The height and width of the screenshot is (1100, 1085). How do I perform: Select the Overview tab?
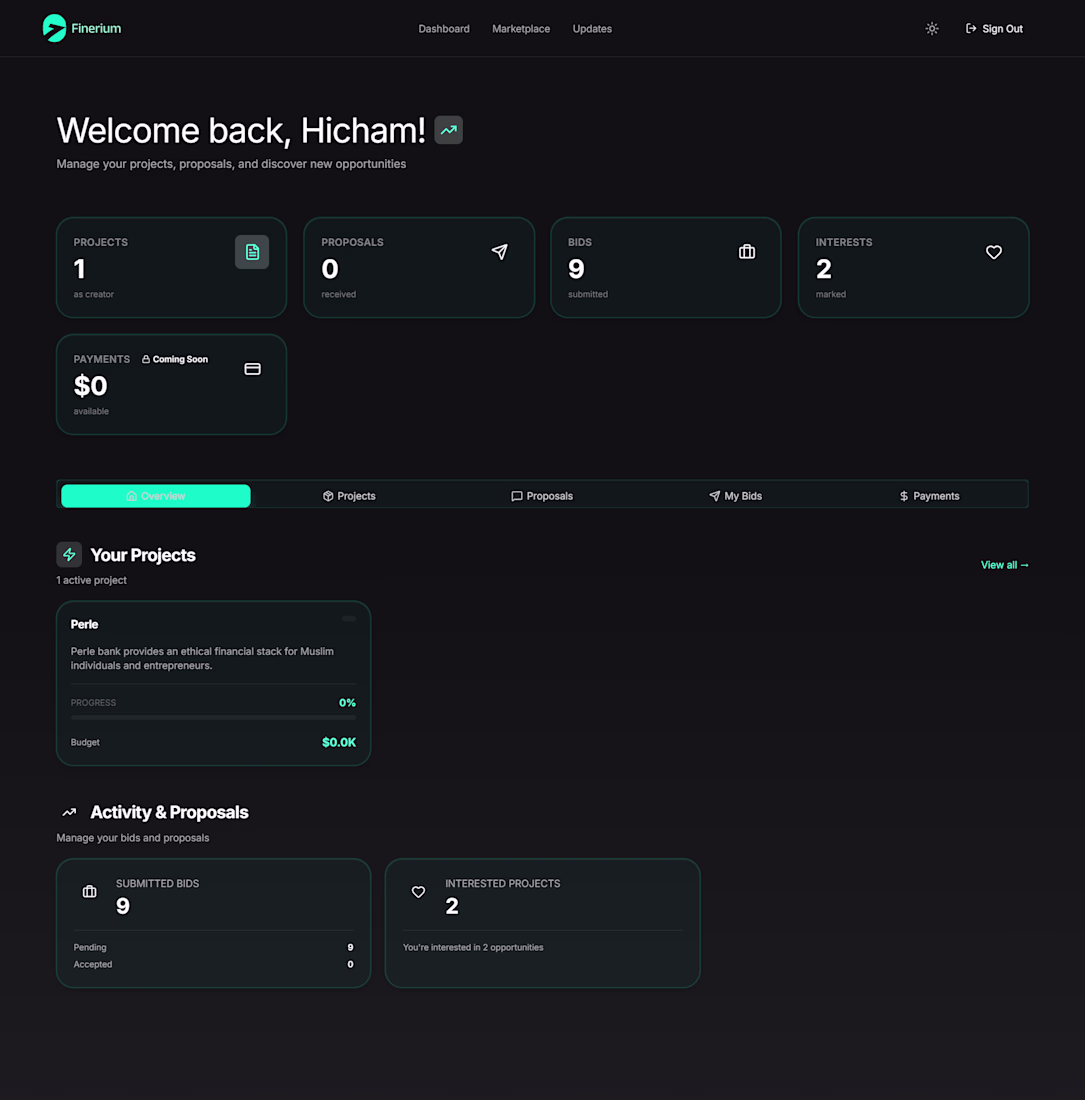(x=156, y=496)
